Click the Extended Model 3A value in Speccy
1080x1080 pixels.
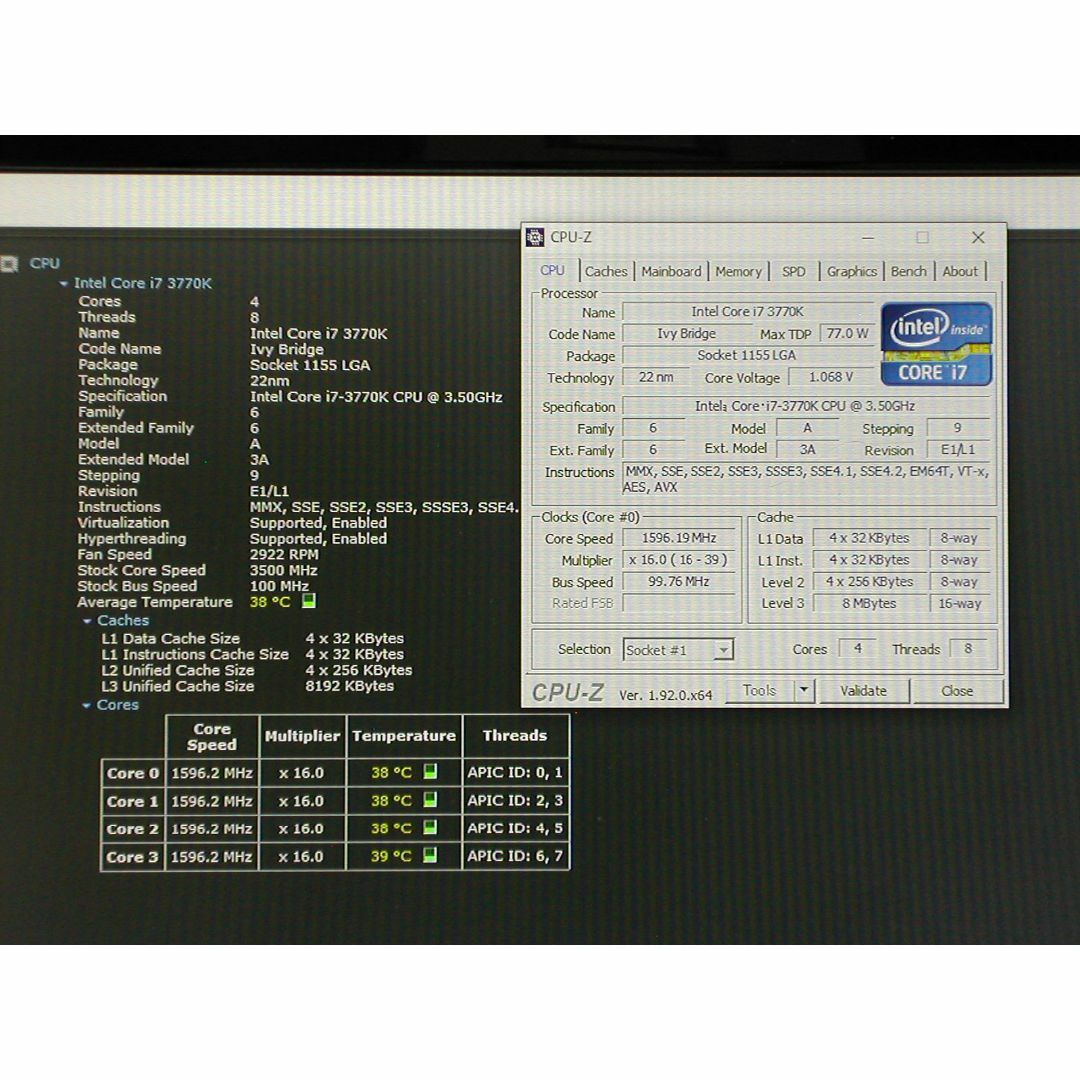click(260, 459)
